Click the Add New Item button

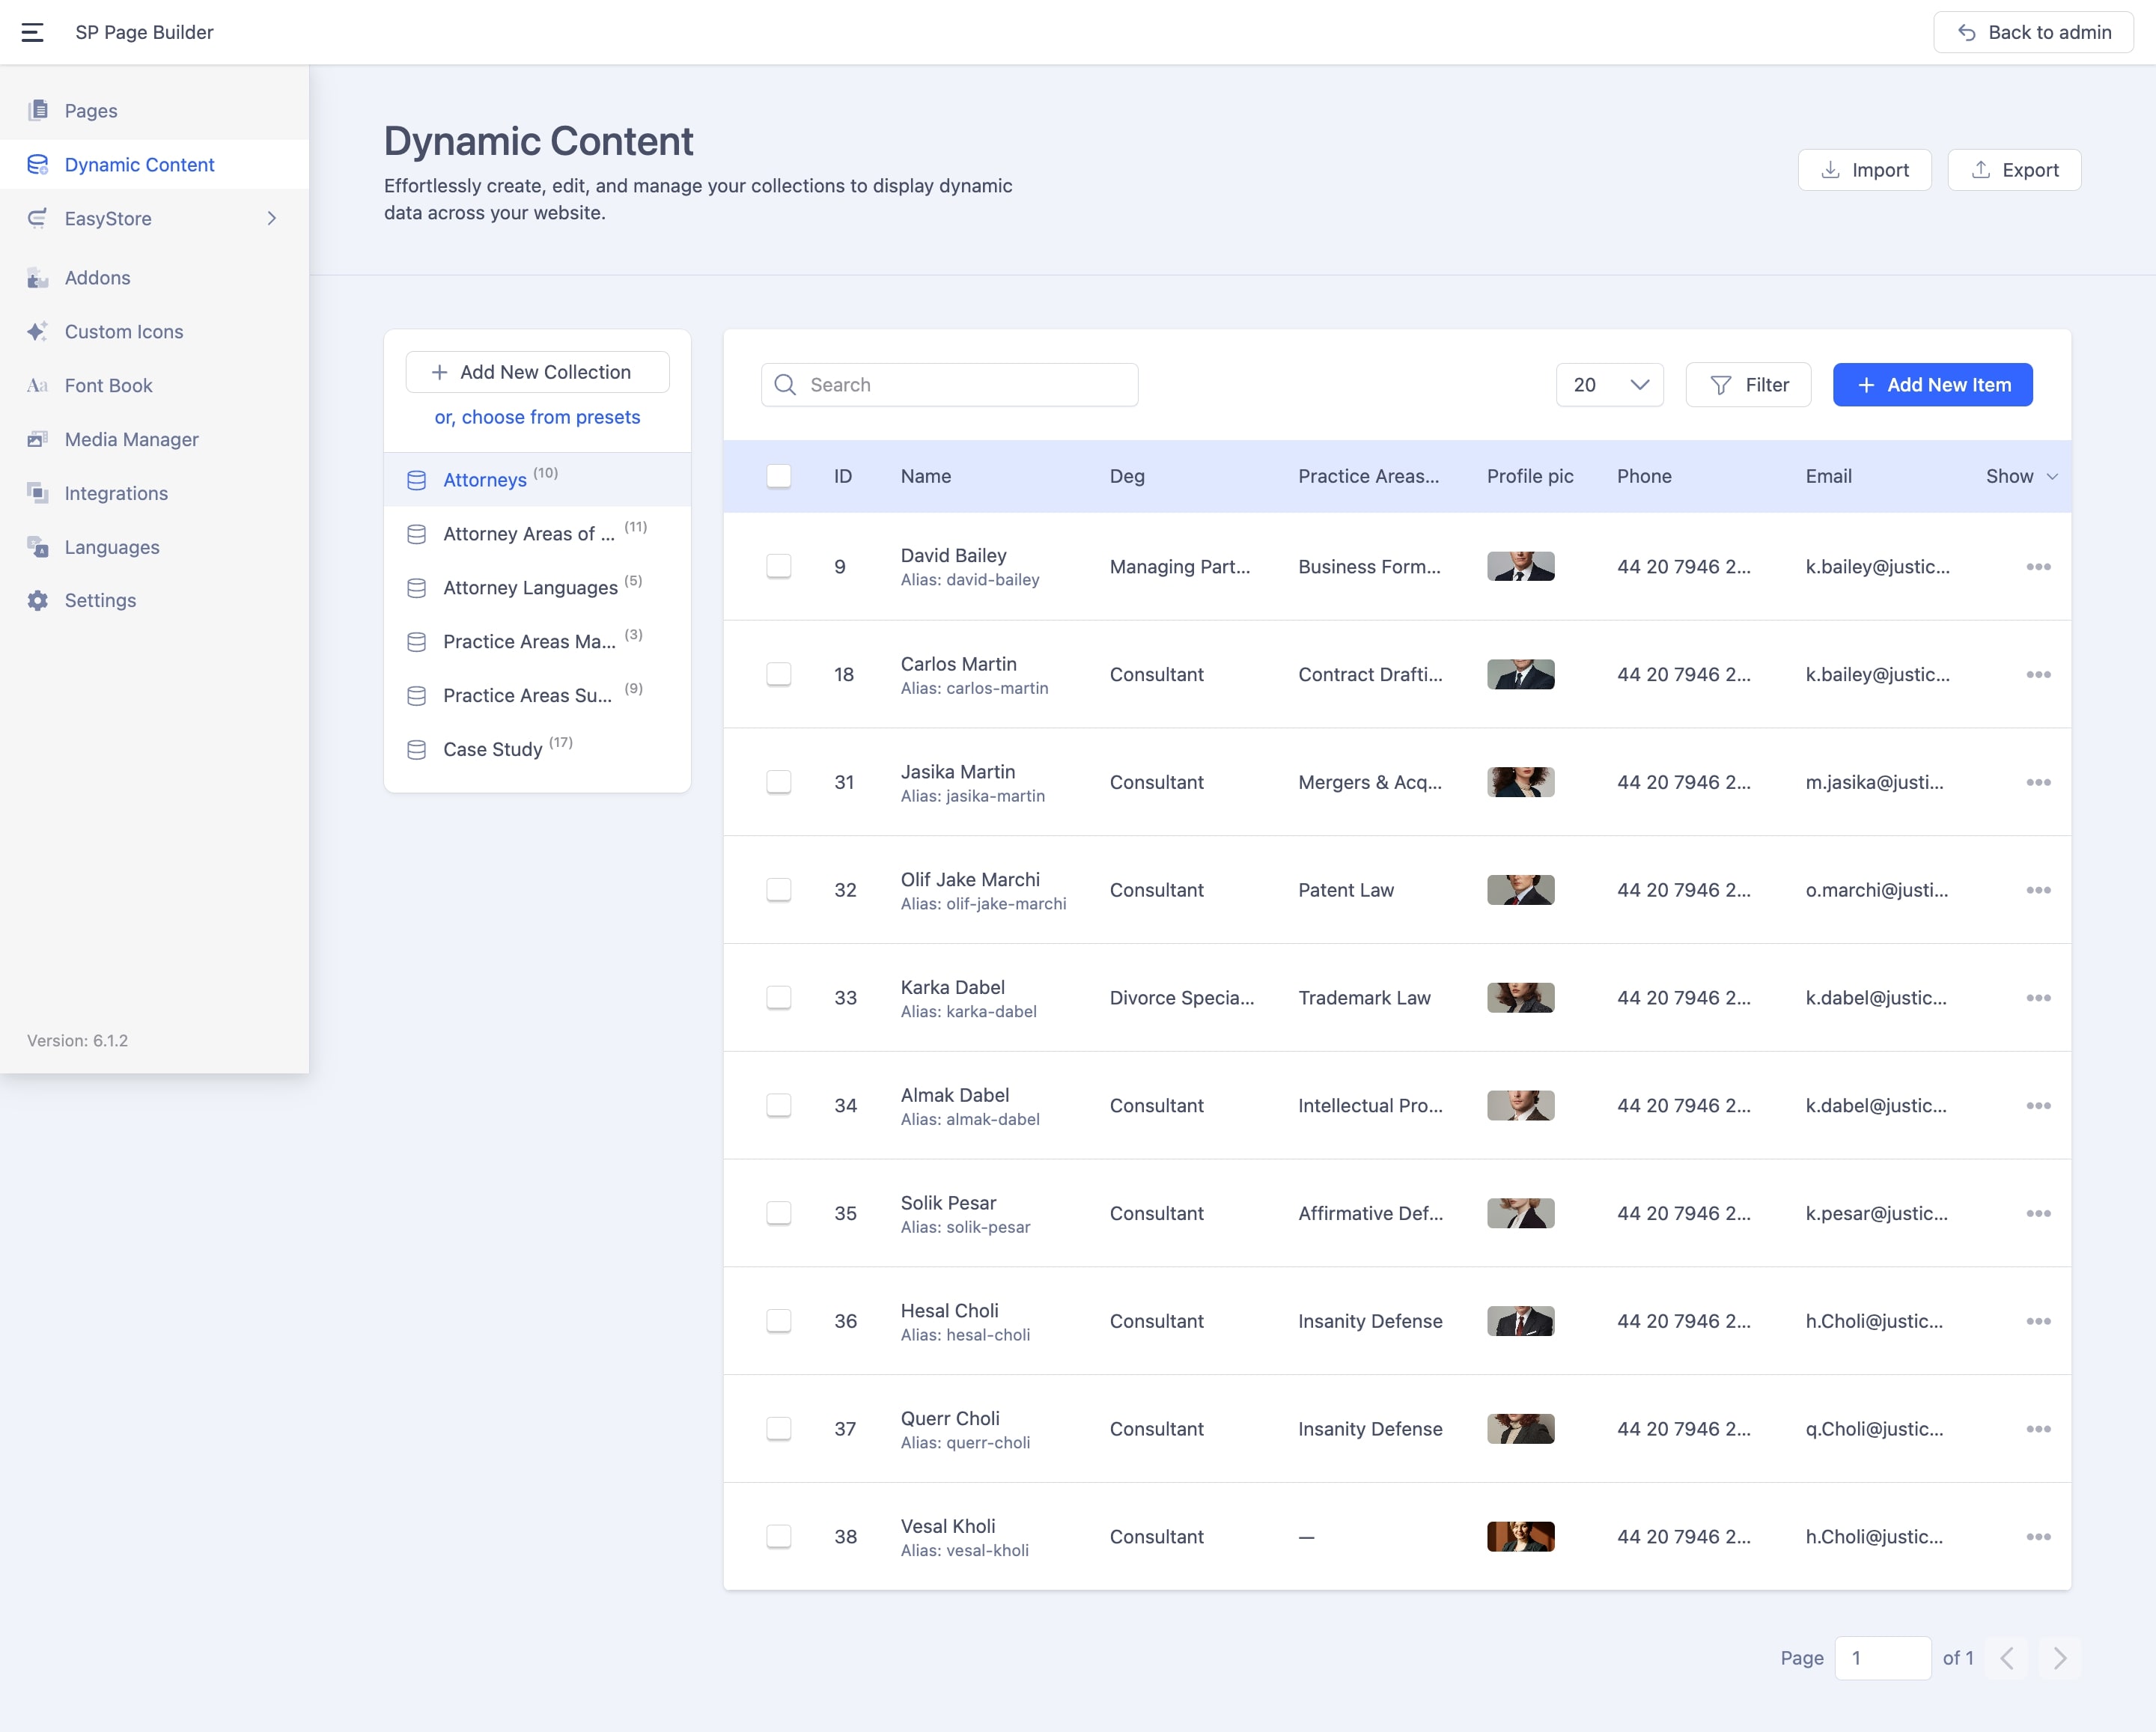point(1932,385)
